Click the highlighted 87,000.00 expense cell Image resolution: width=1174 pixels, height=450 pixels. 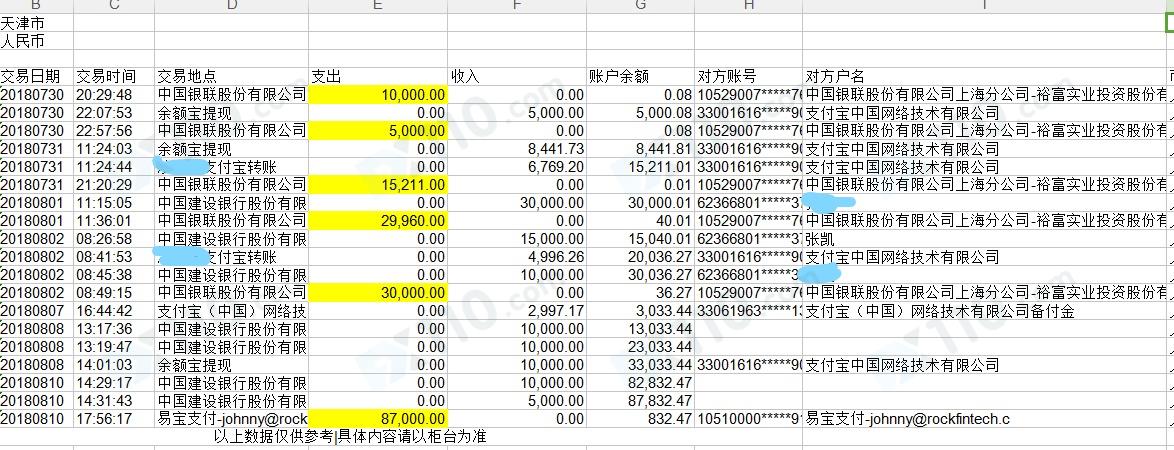click(x=378, y=419)
